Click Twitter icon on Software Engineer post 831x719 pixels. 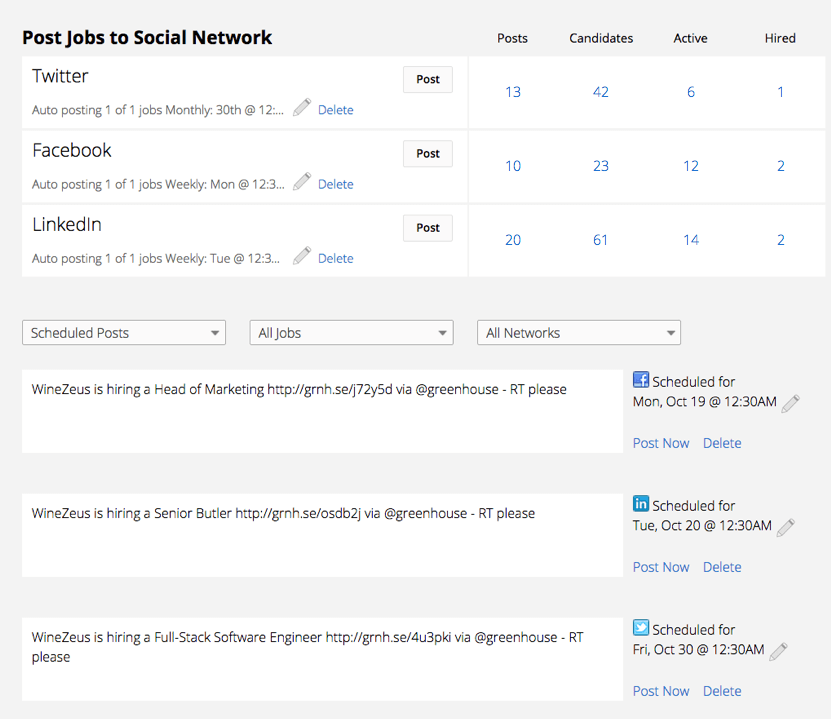(x=641, y=628)
